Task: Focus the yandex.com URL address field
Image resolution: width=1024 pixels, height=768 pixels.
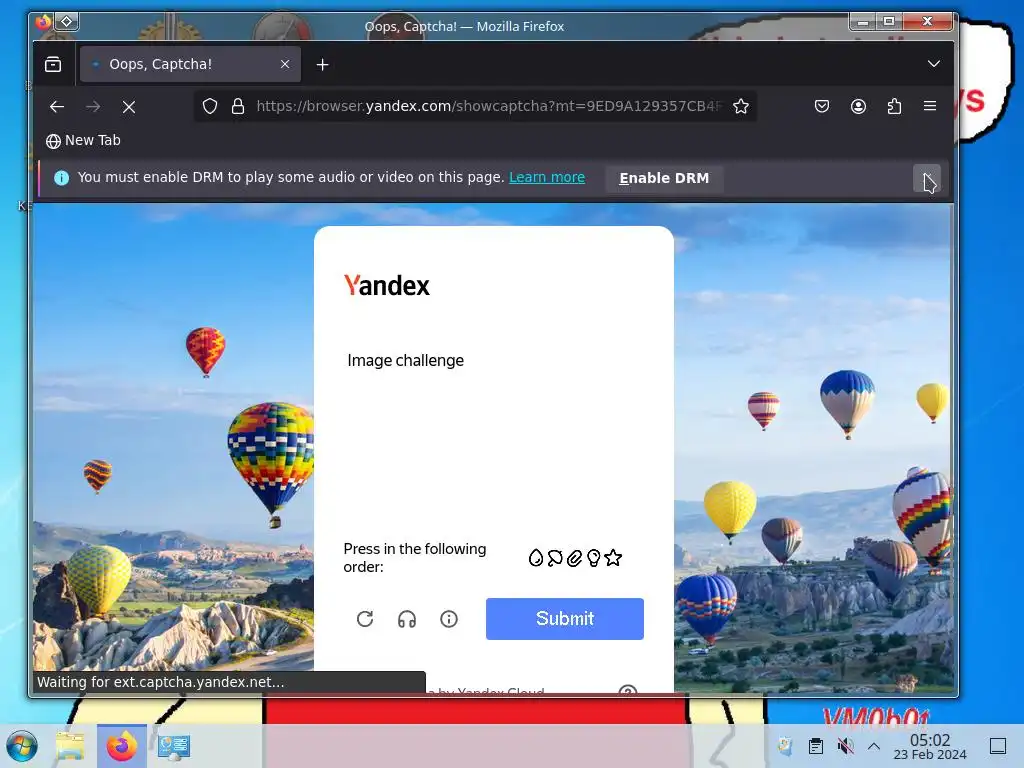Action: pyautogui.click(x=488, y=106)
